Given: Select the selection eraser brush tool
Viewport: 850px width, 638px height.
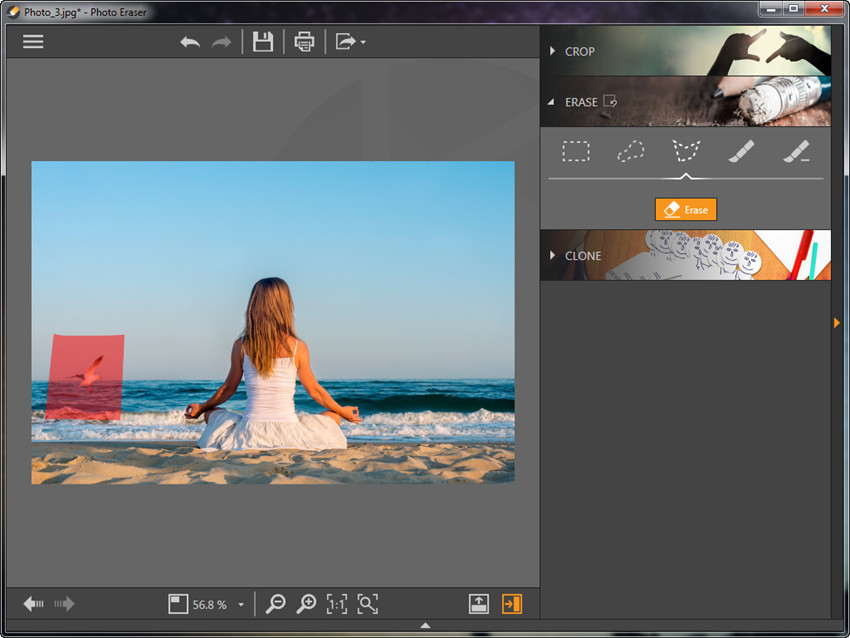Looking at the screenshot, I should click(796, 151).
